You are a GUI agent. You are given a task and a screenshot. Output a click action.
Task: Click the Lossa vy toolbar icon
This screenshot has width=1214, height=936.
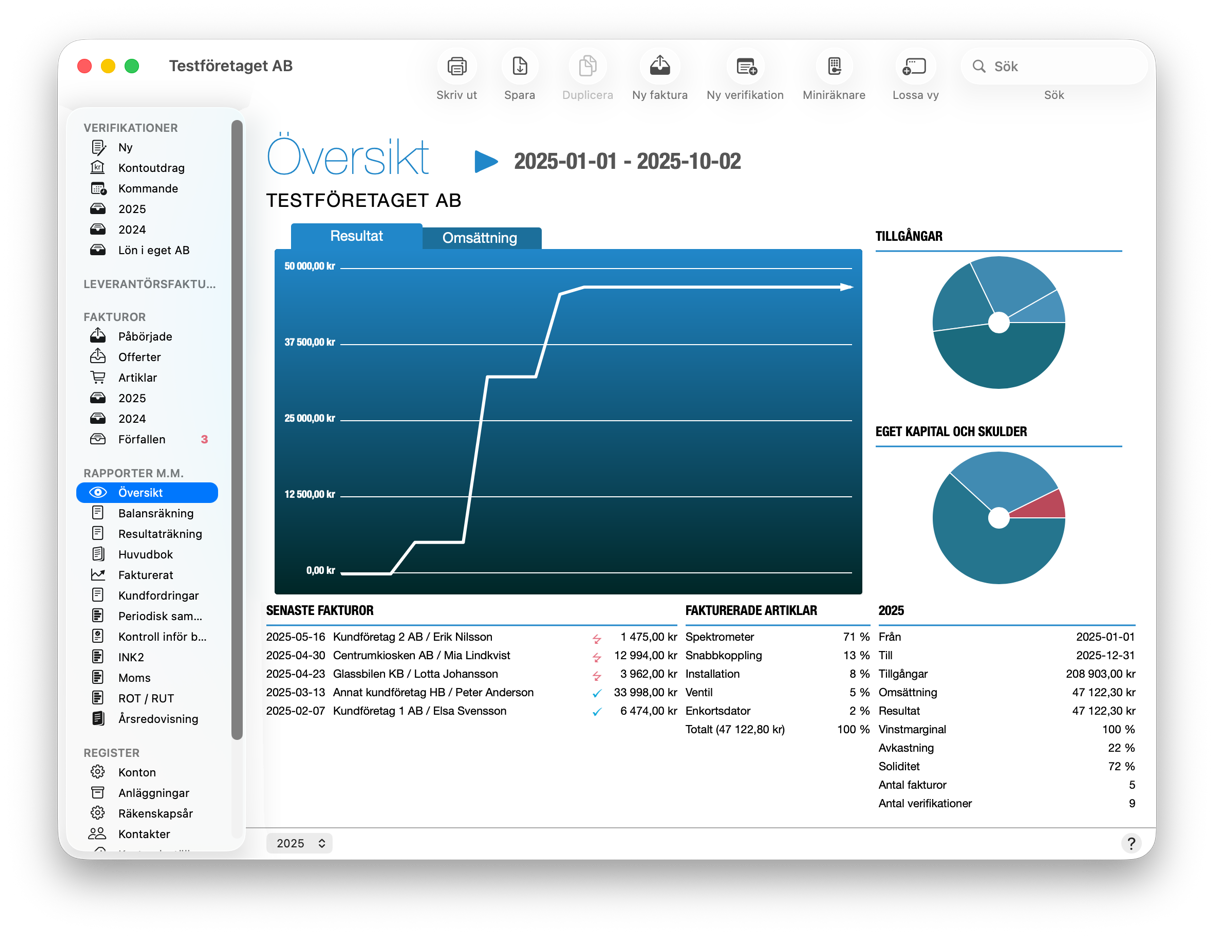(915, 67)
